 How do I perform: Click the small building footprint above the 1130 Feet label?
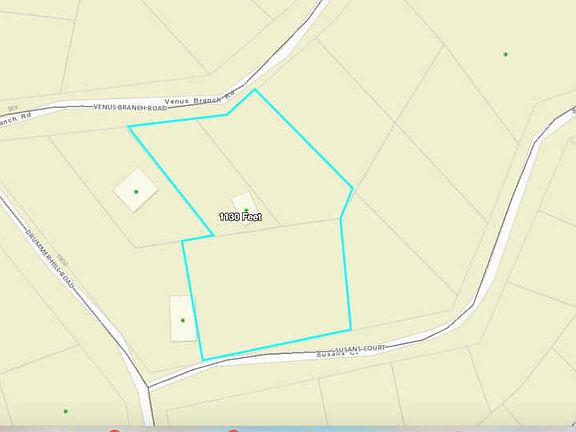tap(244, 203)
